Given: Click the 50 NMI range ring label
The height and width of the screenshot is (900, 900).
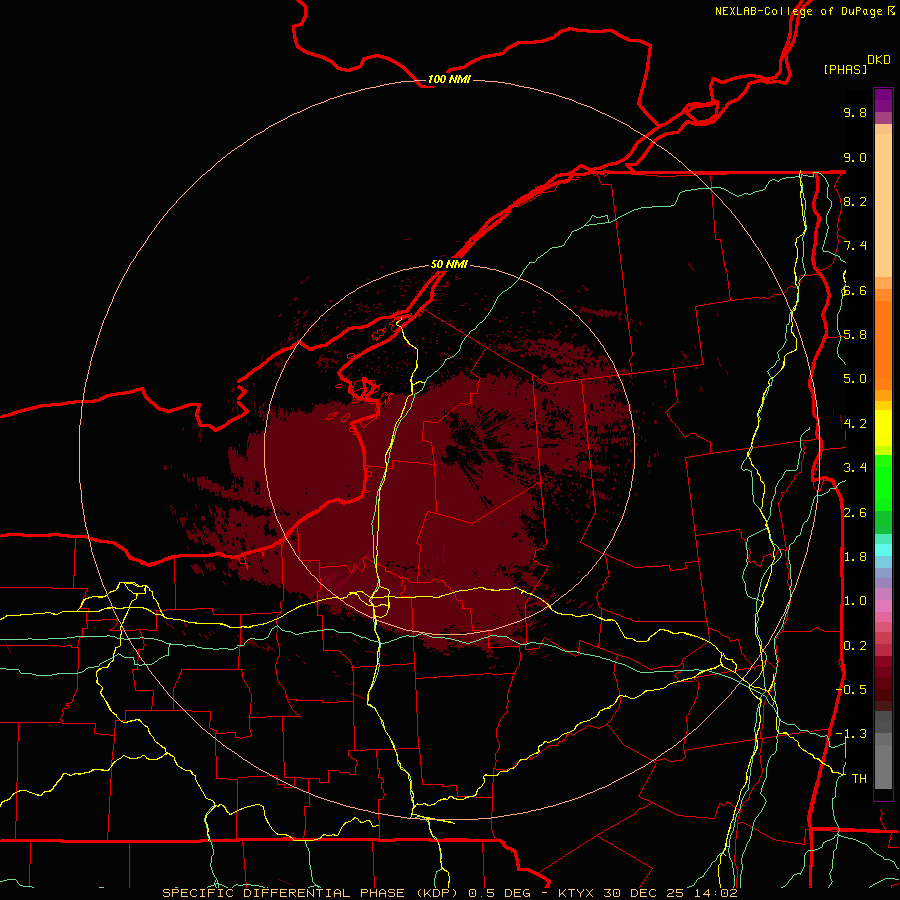Looking at the screenshot, I should coord(449,264).
